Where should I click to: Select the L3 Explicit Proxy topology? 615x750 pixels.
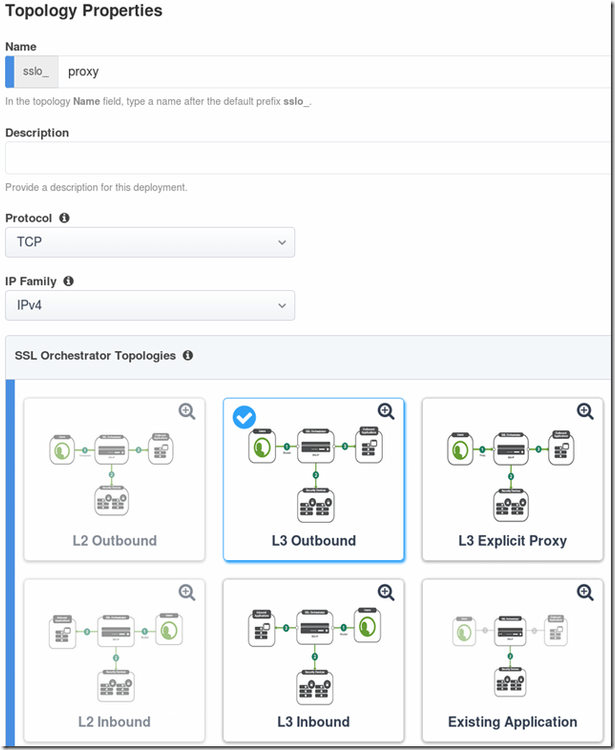pyautogui.click(x=512, y=480)
